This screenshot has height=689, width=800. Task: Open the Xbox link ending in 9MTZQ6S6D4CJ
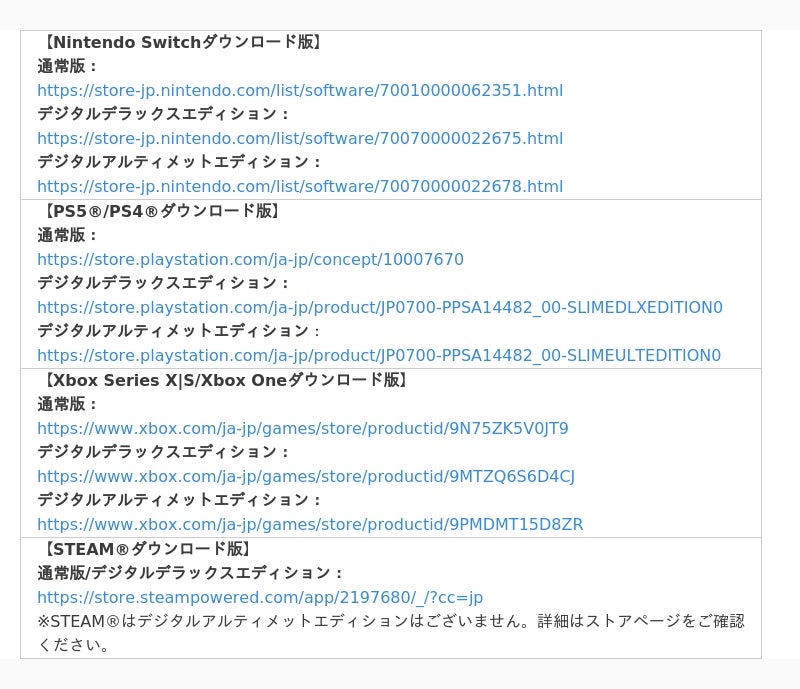pyautogui.click(x=305, y=476)
